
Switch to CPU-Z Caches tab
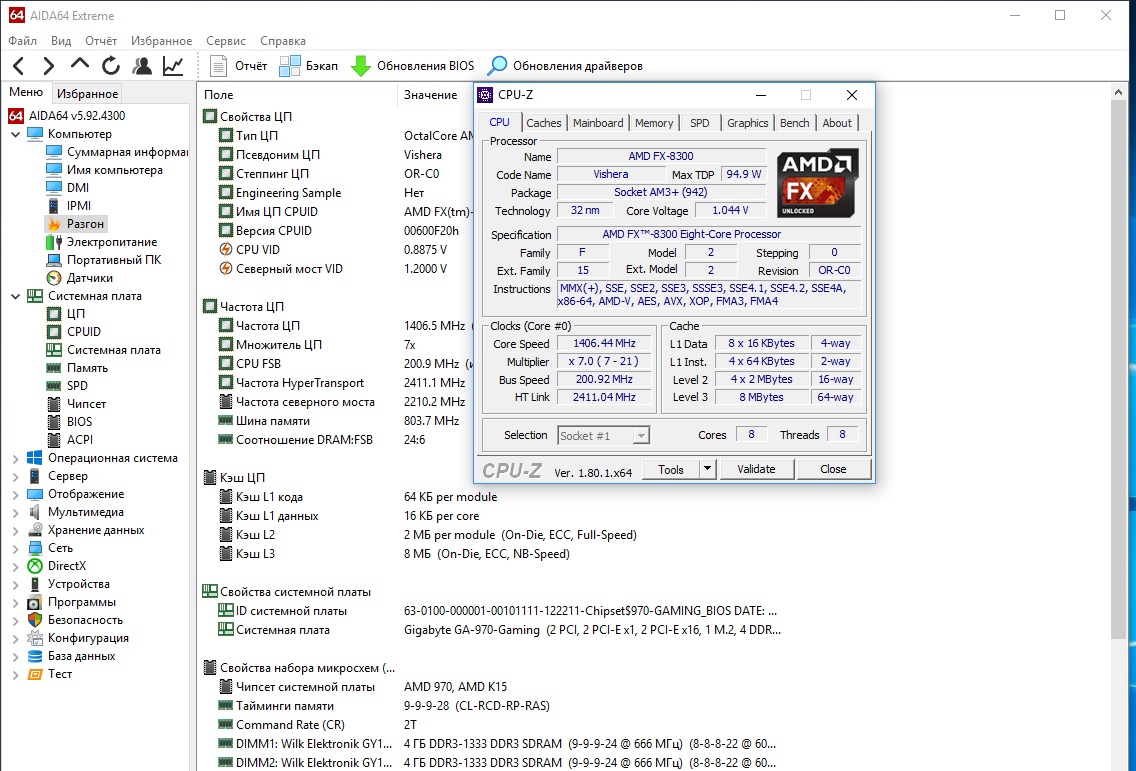tap(543, 123)
